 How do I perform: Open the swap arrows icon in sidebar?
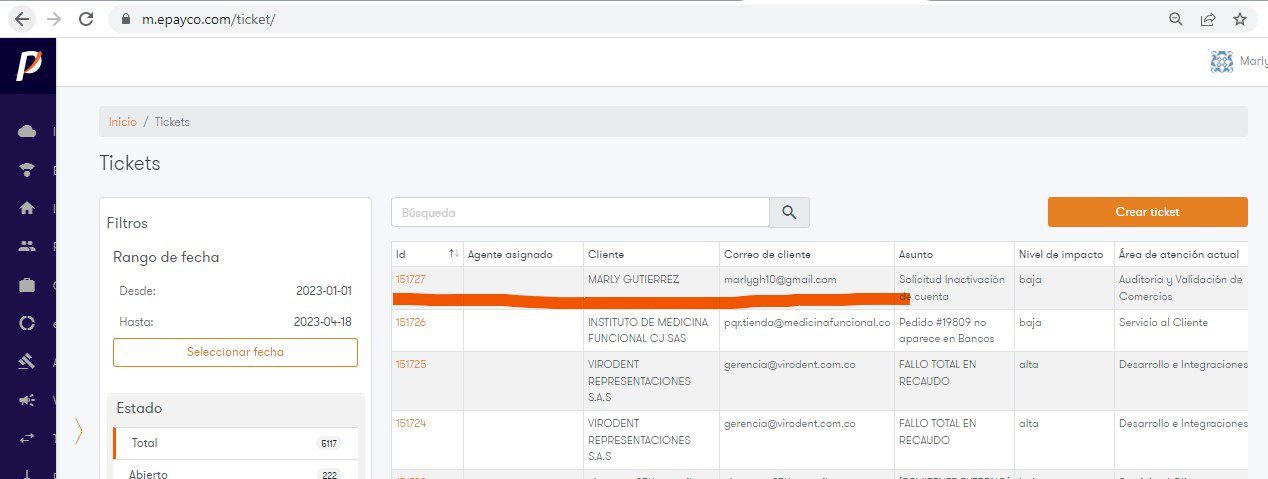click(x=27, y=438)
